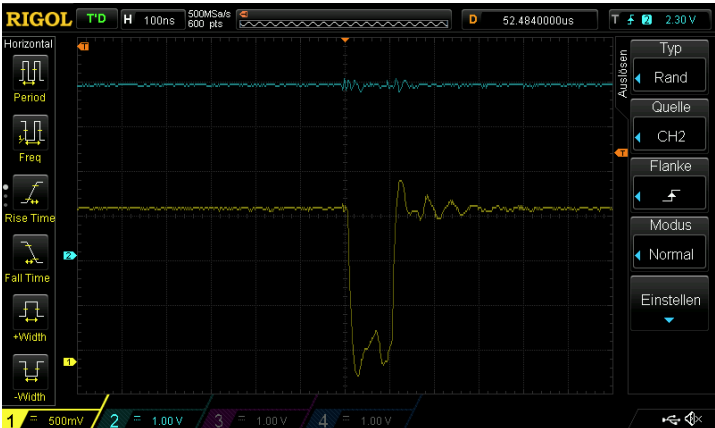Select the +Width measurement icon
This screenshot has height=428, width=715.
(x=30, y=312)
